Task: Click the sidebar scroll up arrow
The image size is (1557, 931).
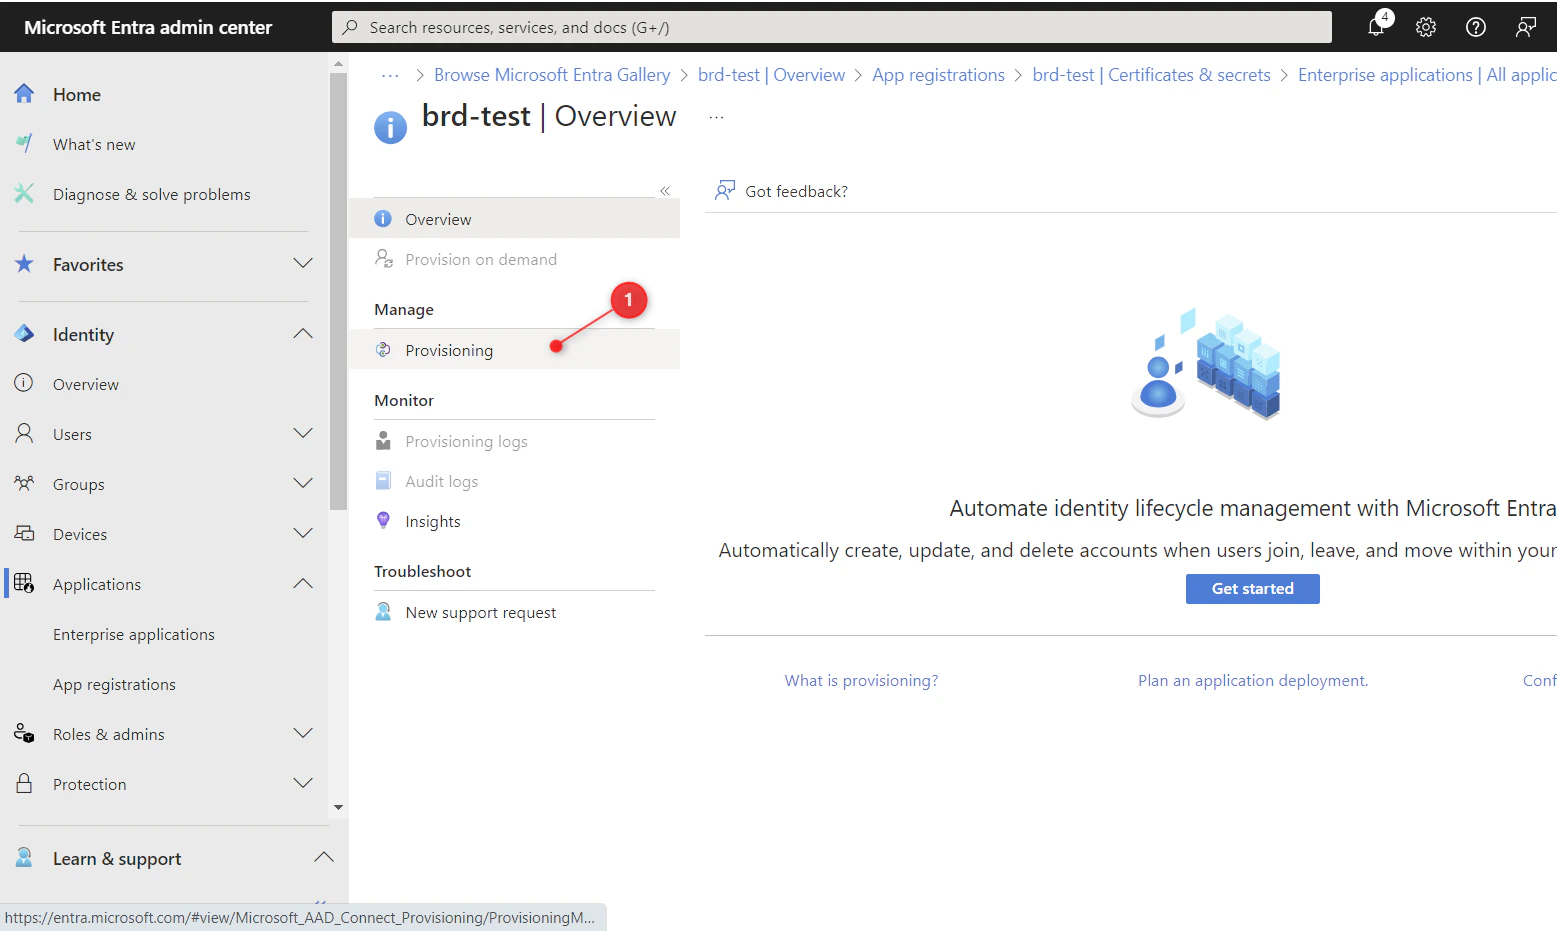Action: tap(338, 63)
